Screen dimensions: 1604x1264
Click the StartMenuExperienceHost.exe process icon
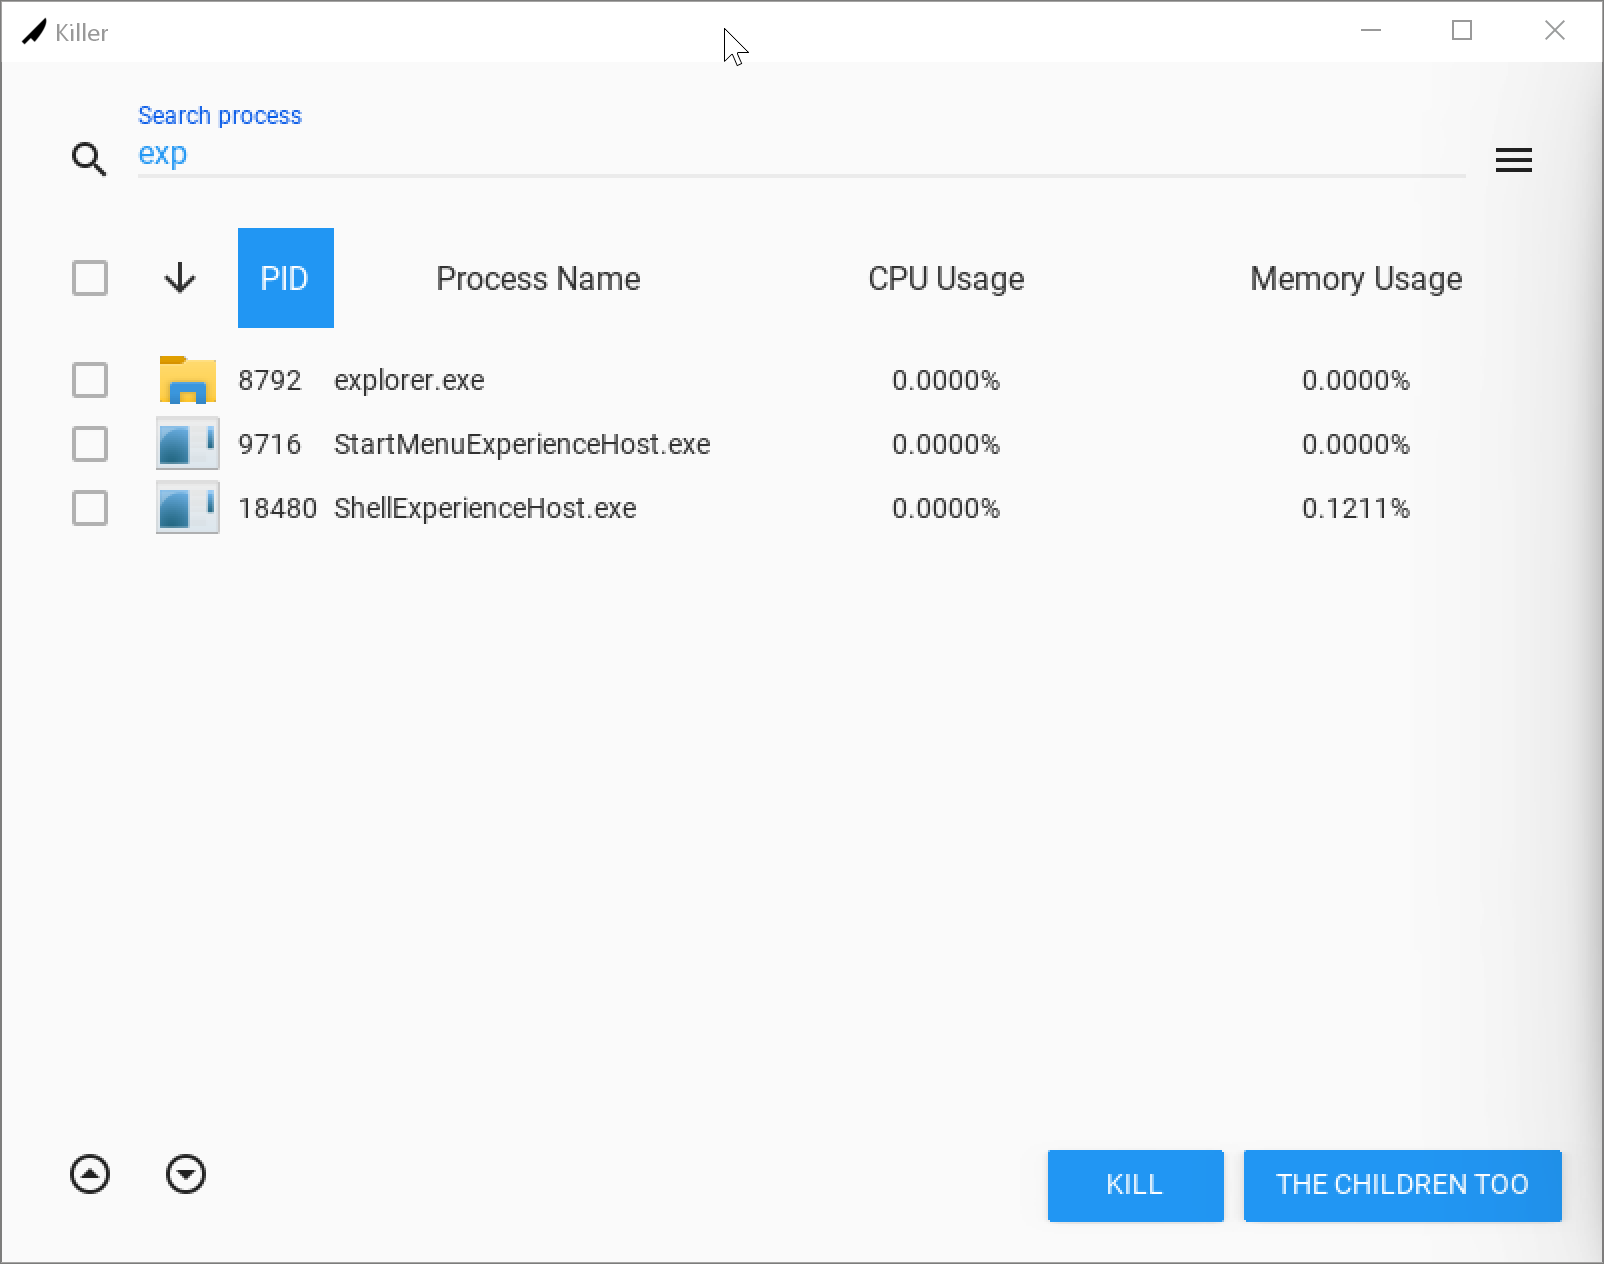[x=188, y=444]
